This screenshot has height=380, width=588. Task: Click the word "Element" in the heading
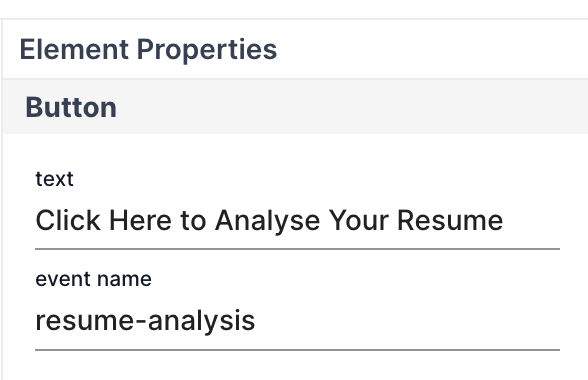click(x=74, y=50)
